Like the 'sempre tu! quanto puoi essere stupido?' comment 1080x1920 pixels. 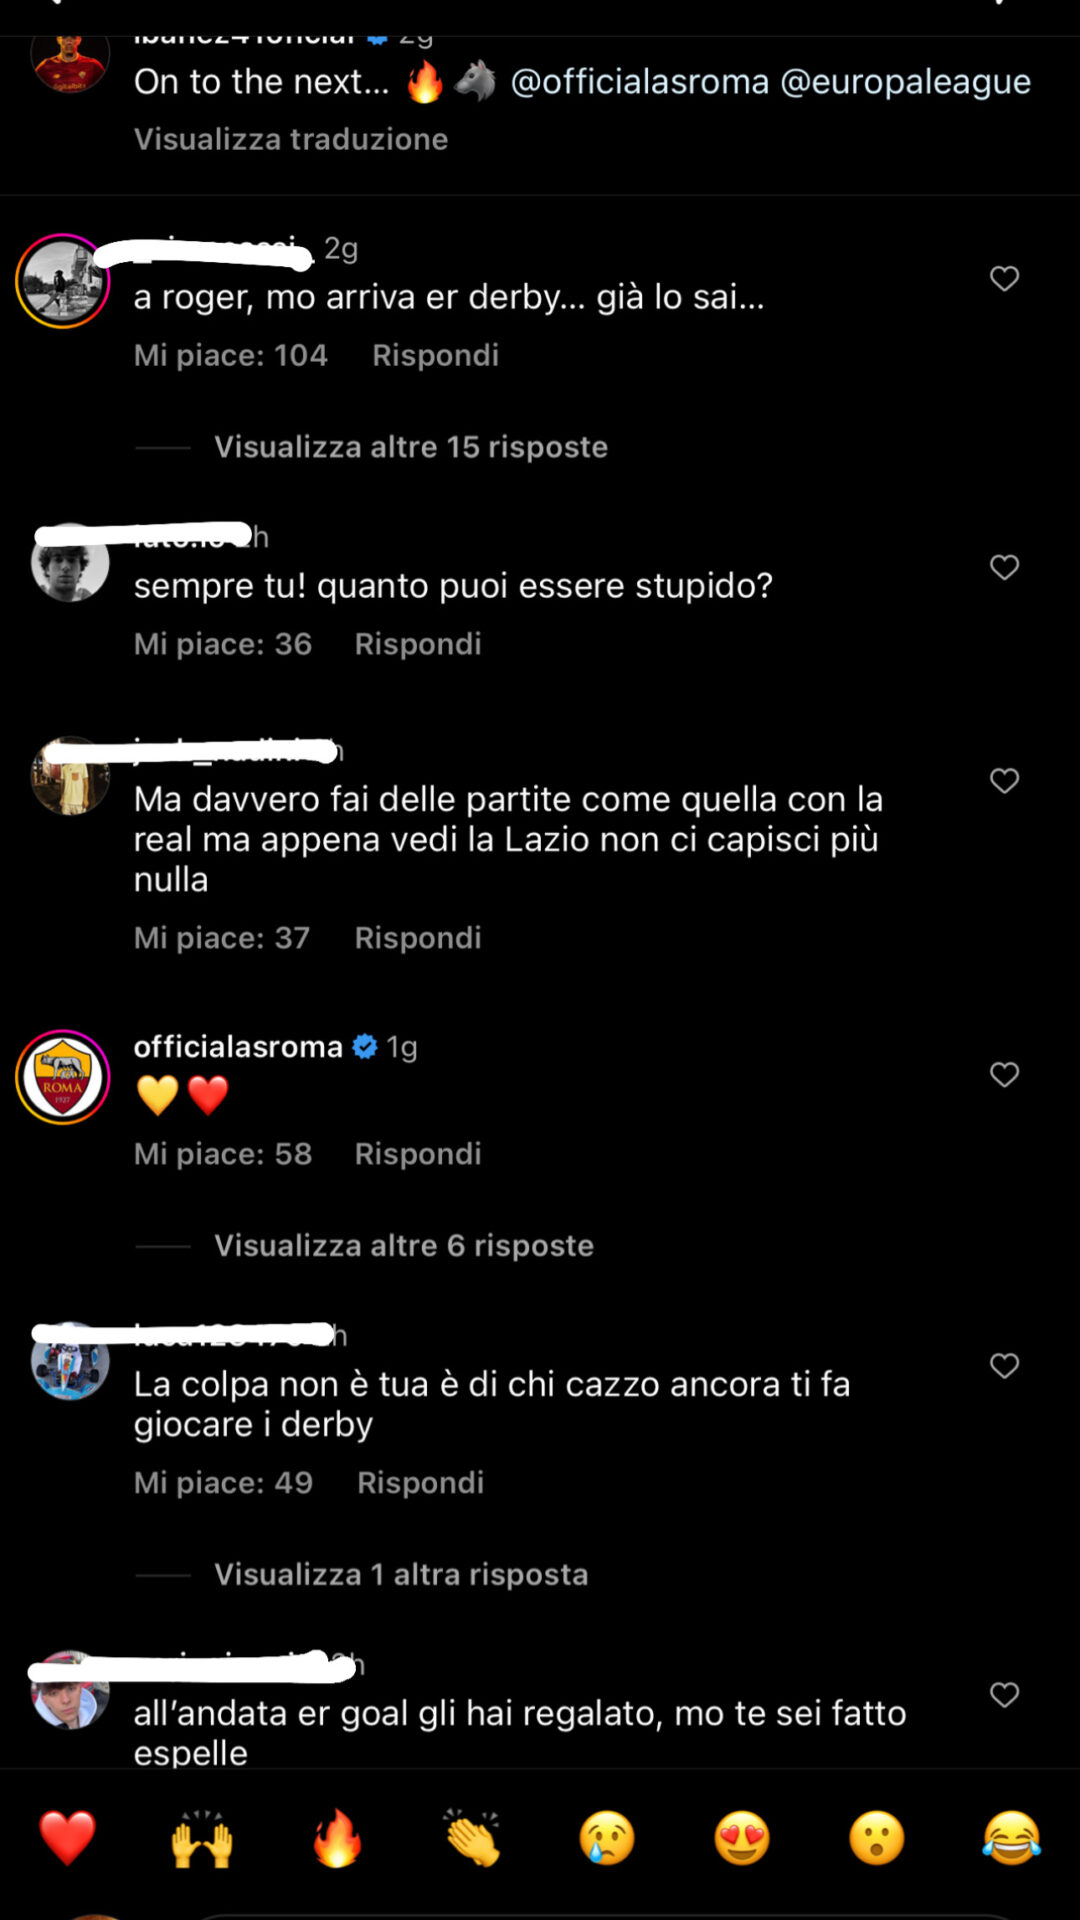tap(1004, 567)
